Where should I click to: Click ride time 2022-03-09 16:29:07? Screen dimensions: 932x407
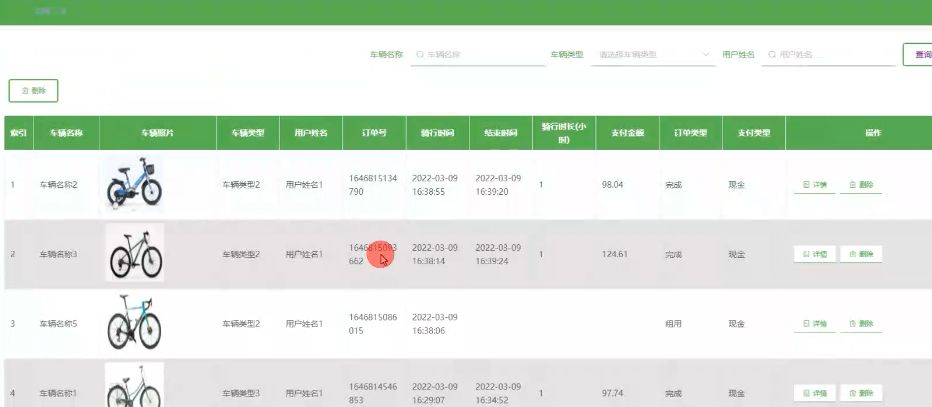click(x=434, y=393)
